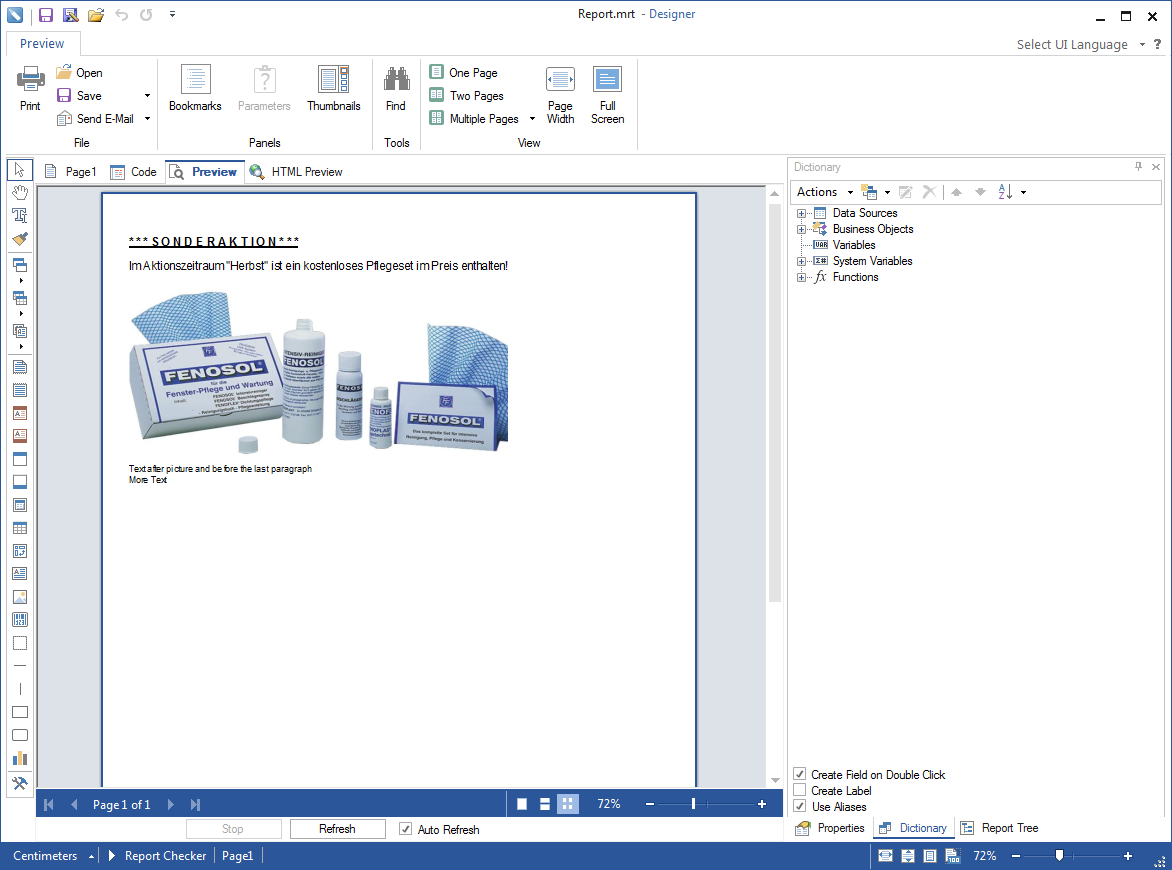Set view to Page Width

[560, 94]
